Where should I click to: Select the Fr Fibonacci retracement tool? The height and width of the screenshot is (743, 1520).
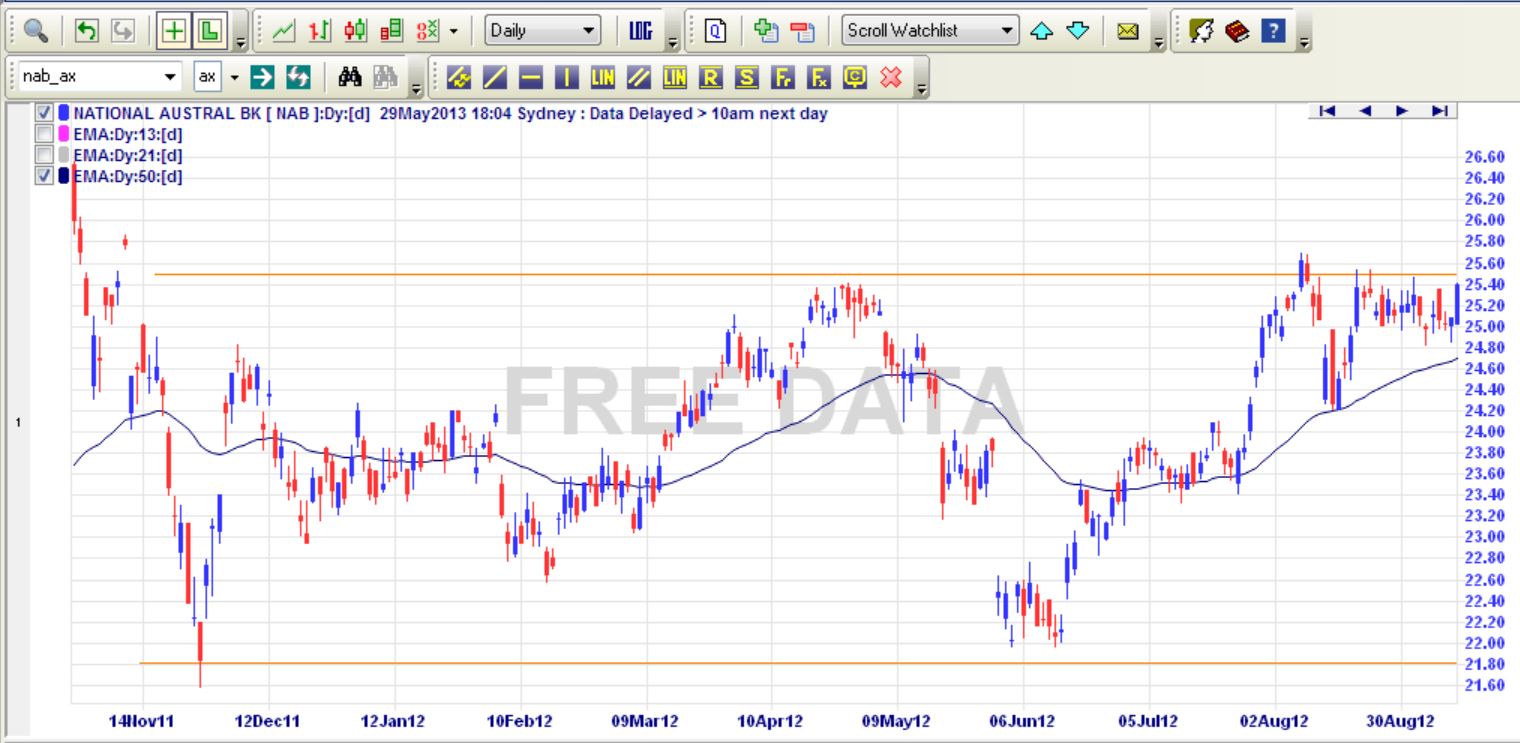(783, 76)
